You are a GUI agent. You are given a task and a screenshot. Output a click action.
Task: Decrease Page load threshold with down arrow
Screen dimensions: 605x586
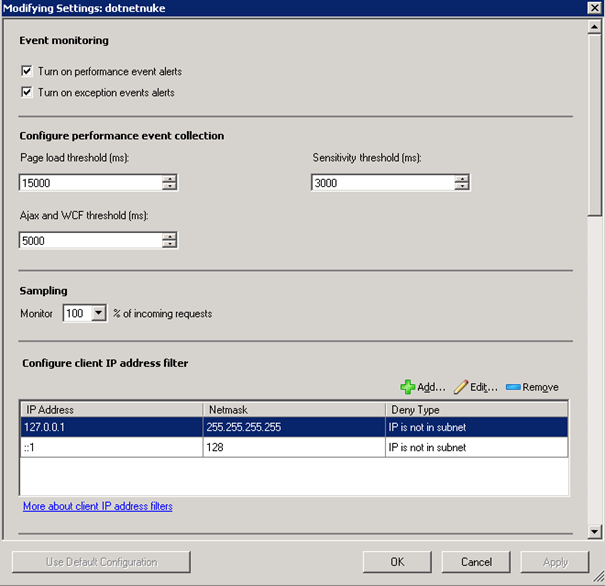pos(169,186)
